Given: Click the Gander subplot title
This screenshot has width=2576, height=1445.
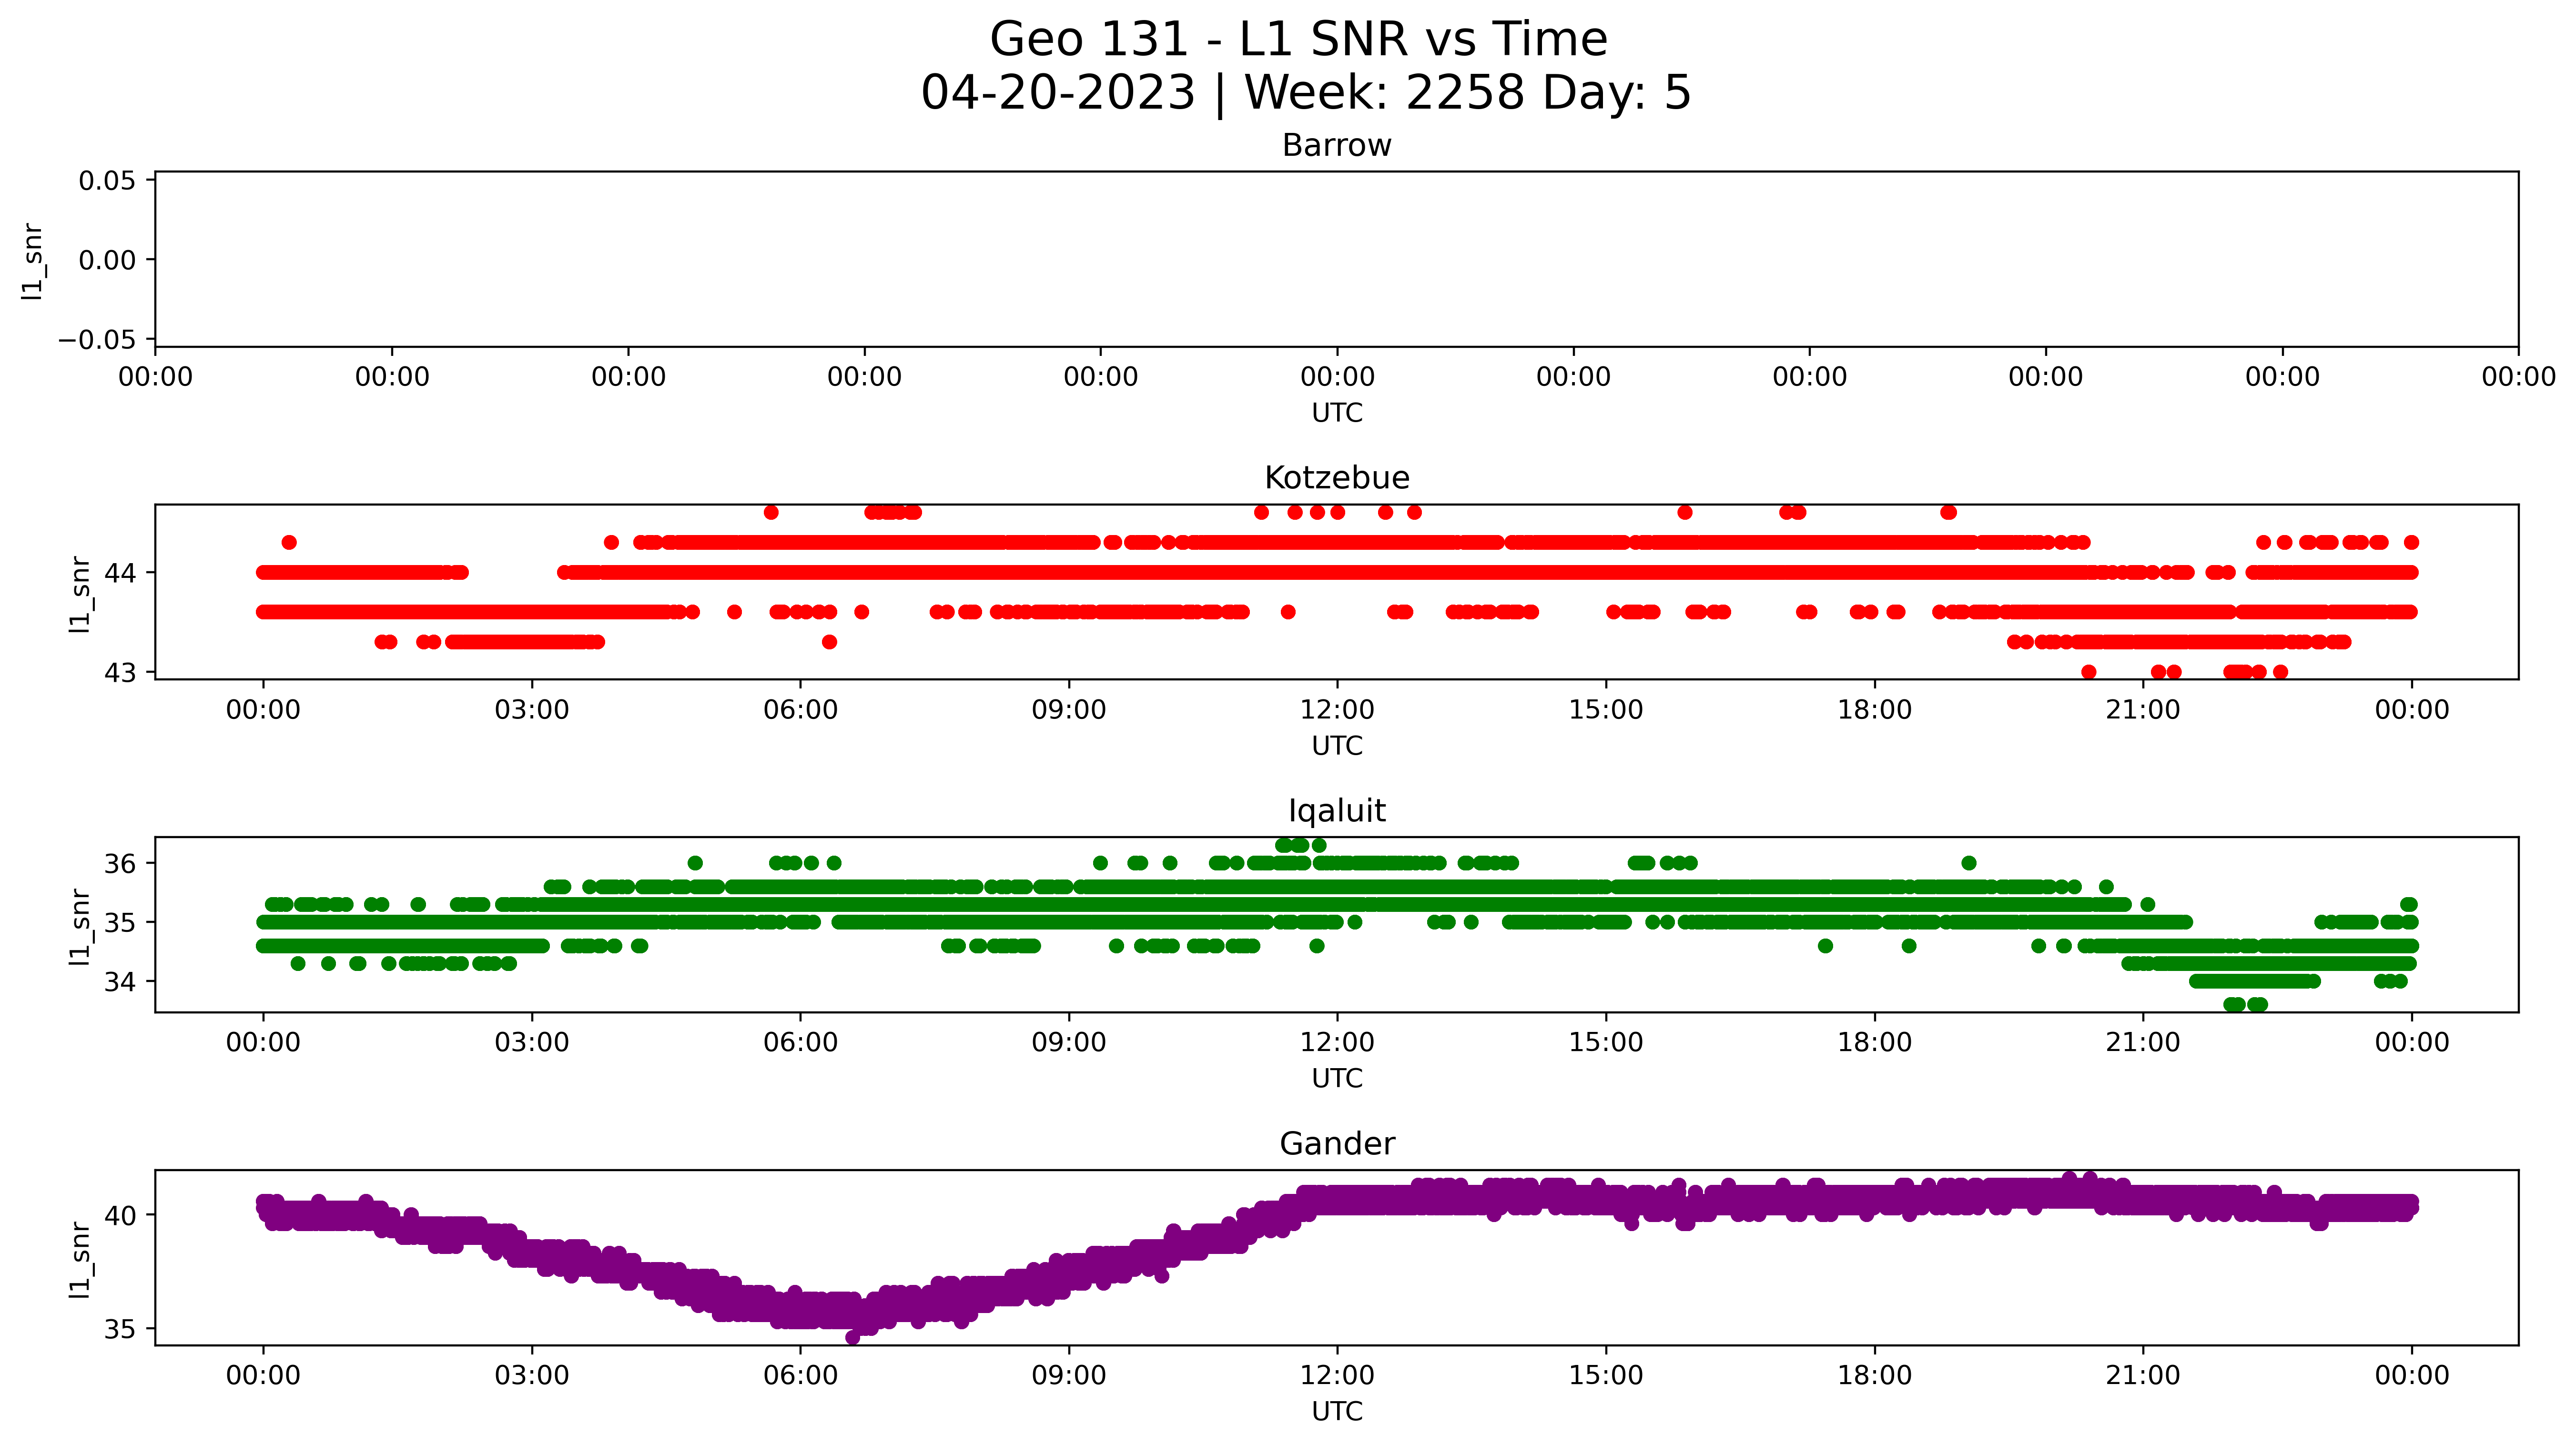Looking at the screenshot, I should (x=1337, y=1144).
